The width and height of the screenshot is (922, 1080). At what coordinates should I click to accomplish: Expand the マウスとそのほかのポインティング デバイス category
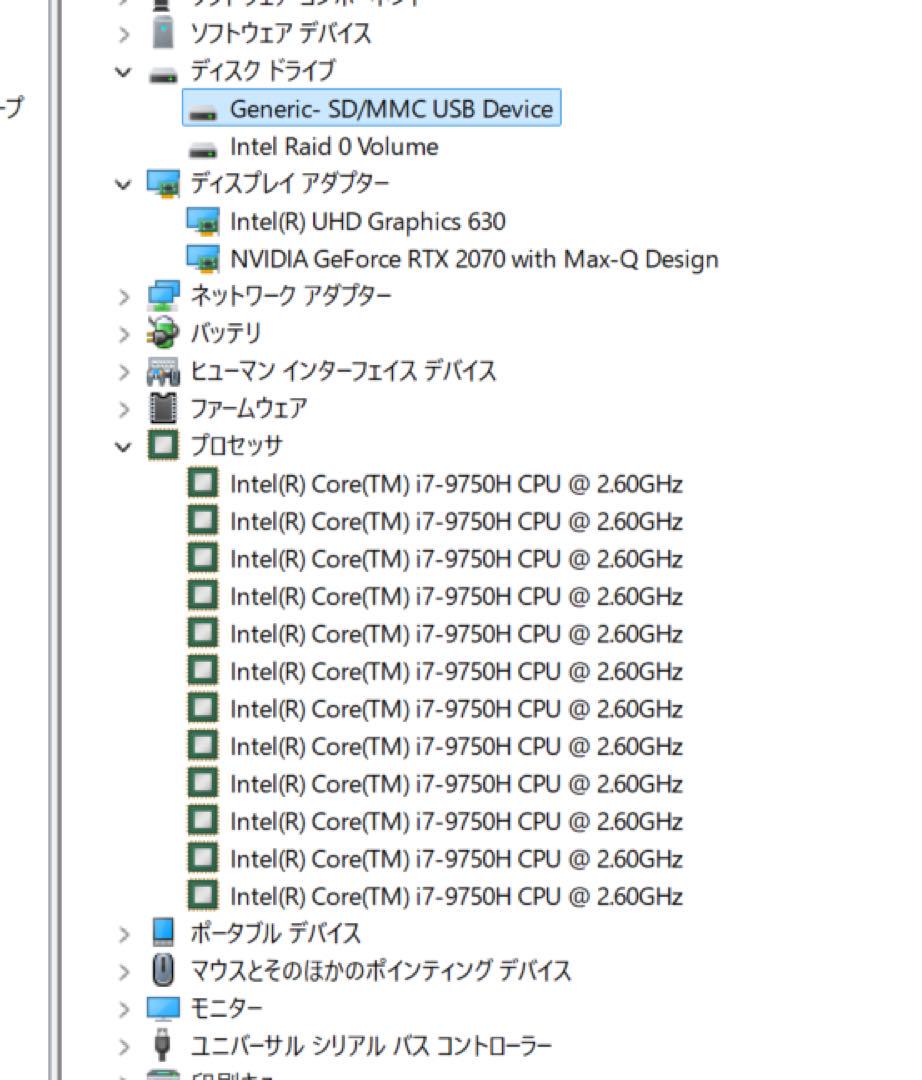pyautogui.click(x=124, y=972)
